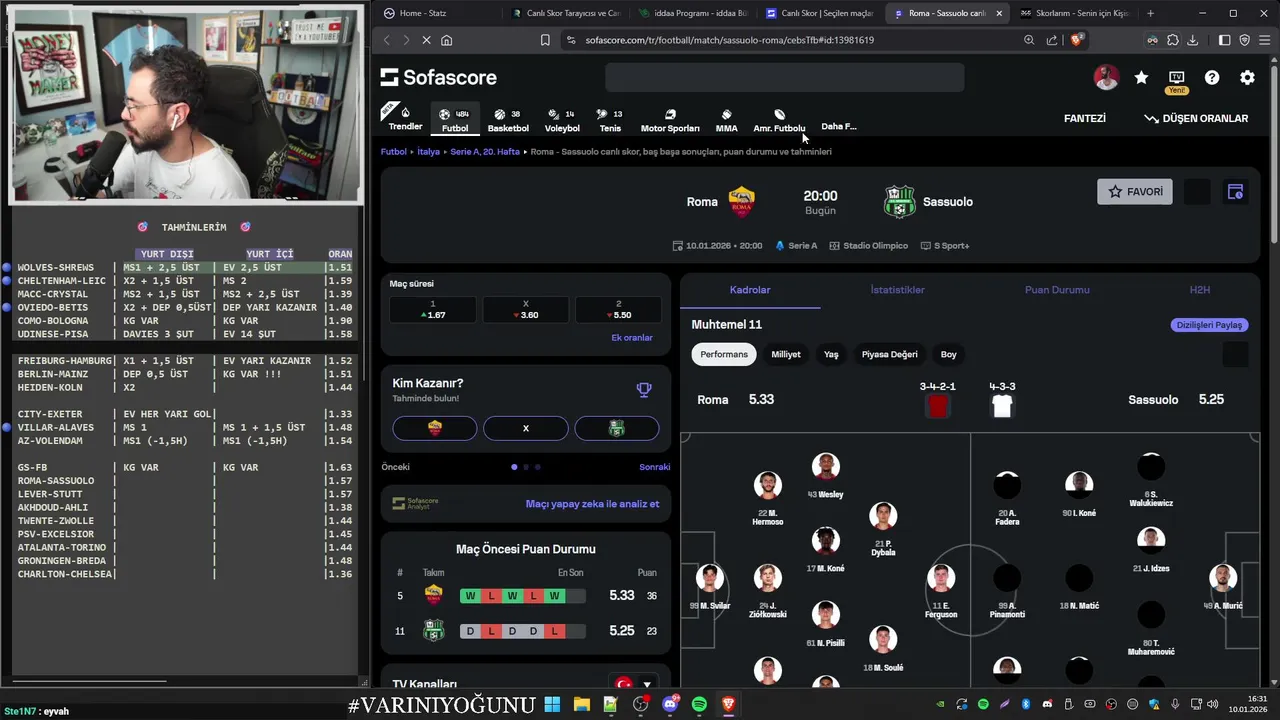Open browser downloads icon

click(x=1192, y=40)
